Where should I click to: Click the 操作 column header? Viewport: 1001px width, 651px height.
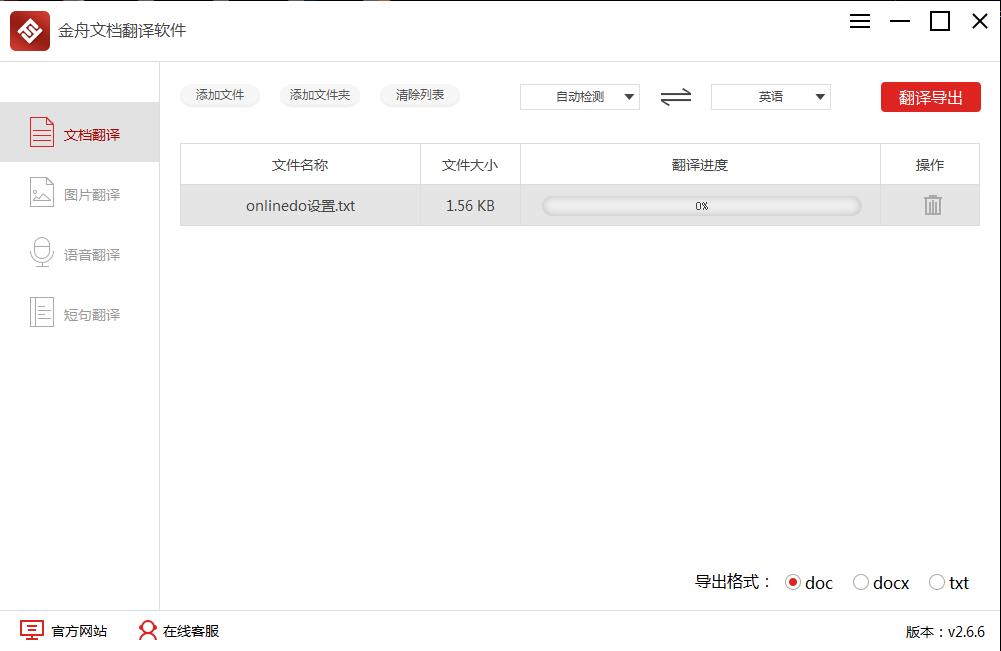(x=930, y=164)
